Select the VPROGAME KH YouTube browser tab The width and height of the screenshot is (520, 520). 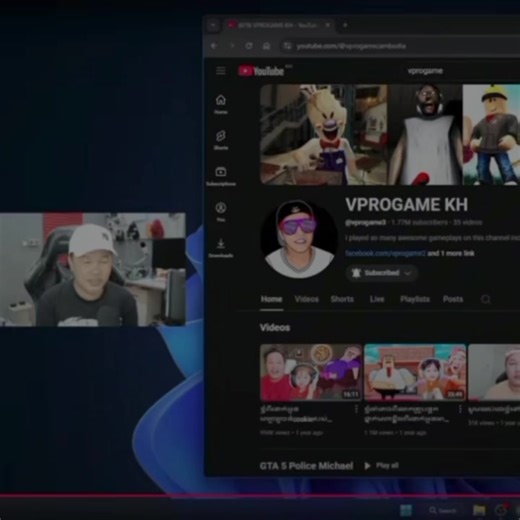pos(279,25)
